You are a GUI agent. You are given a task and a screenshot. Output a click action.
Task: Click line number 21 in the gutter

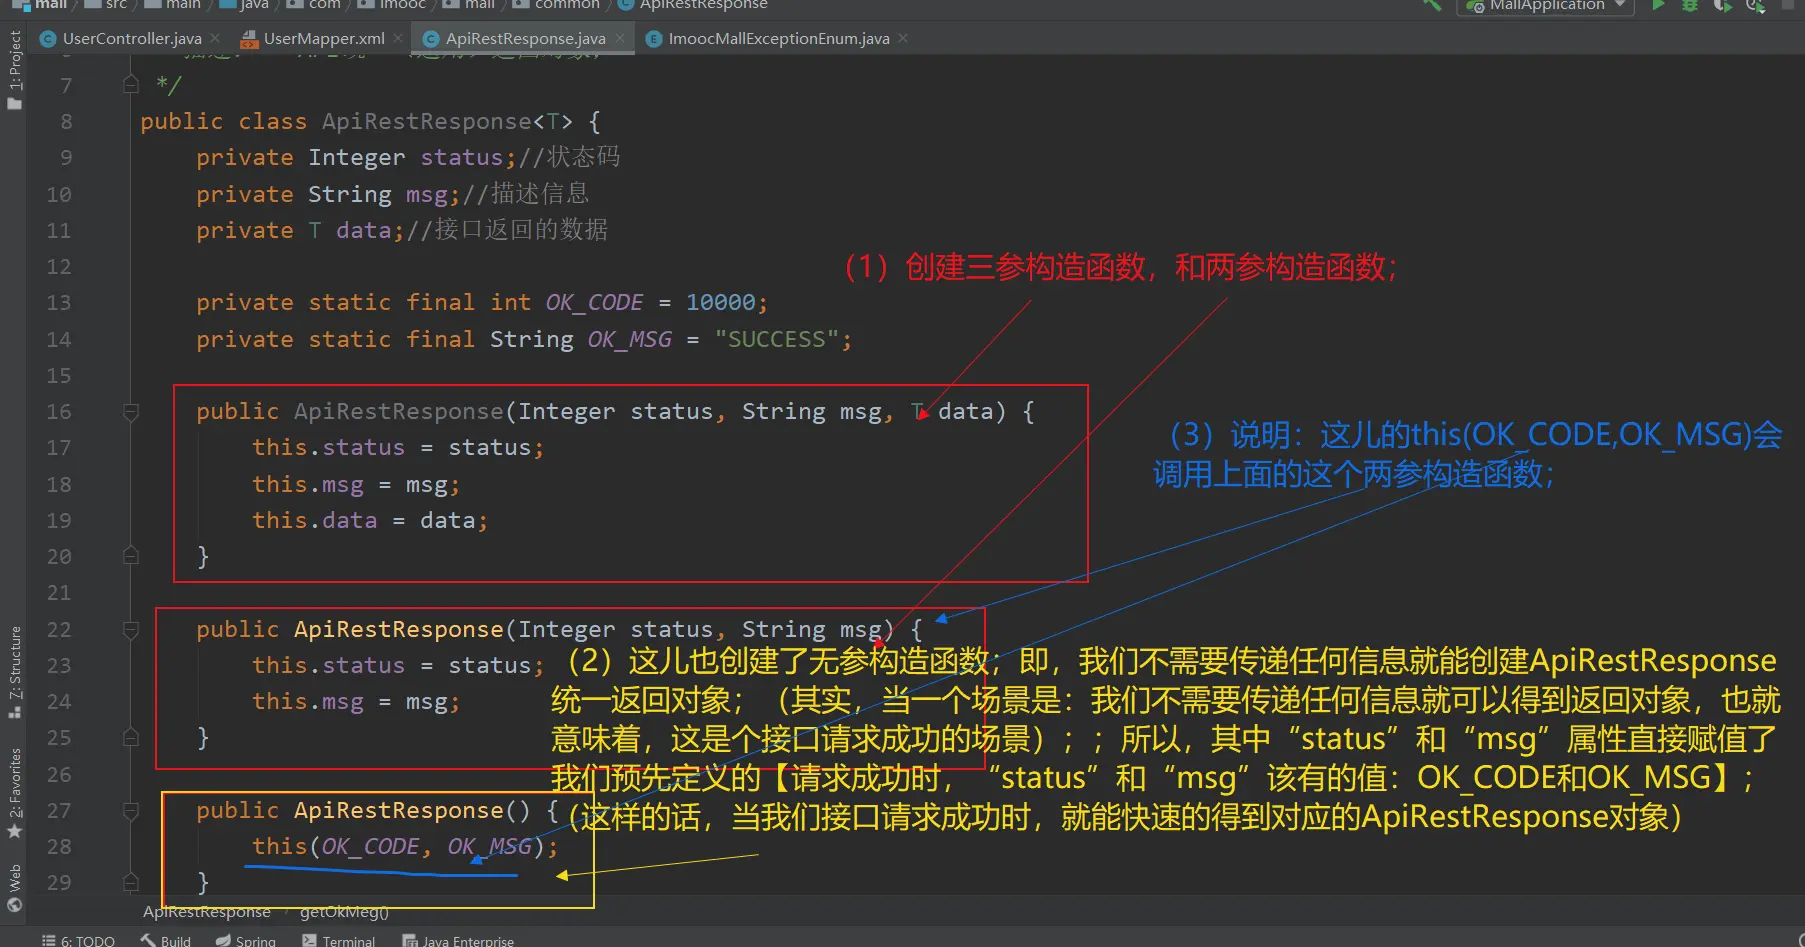tap(59, 592)
